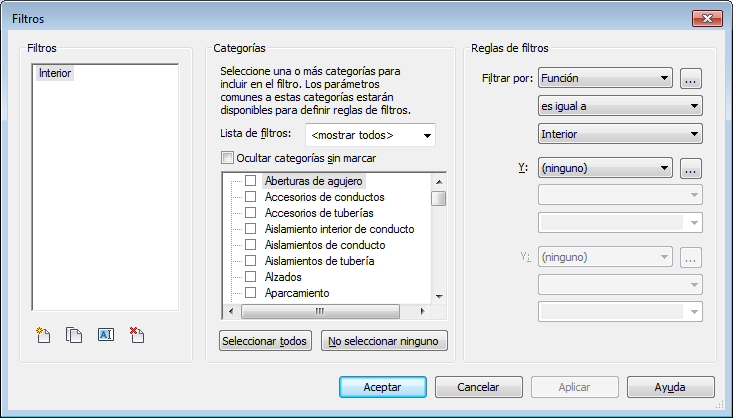Select the Interior filter in list
The width and height of the screenshot is (733, 418).
click(x=55, y=73)
